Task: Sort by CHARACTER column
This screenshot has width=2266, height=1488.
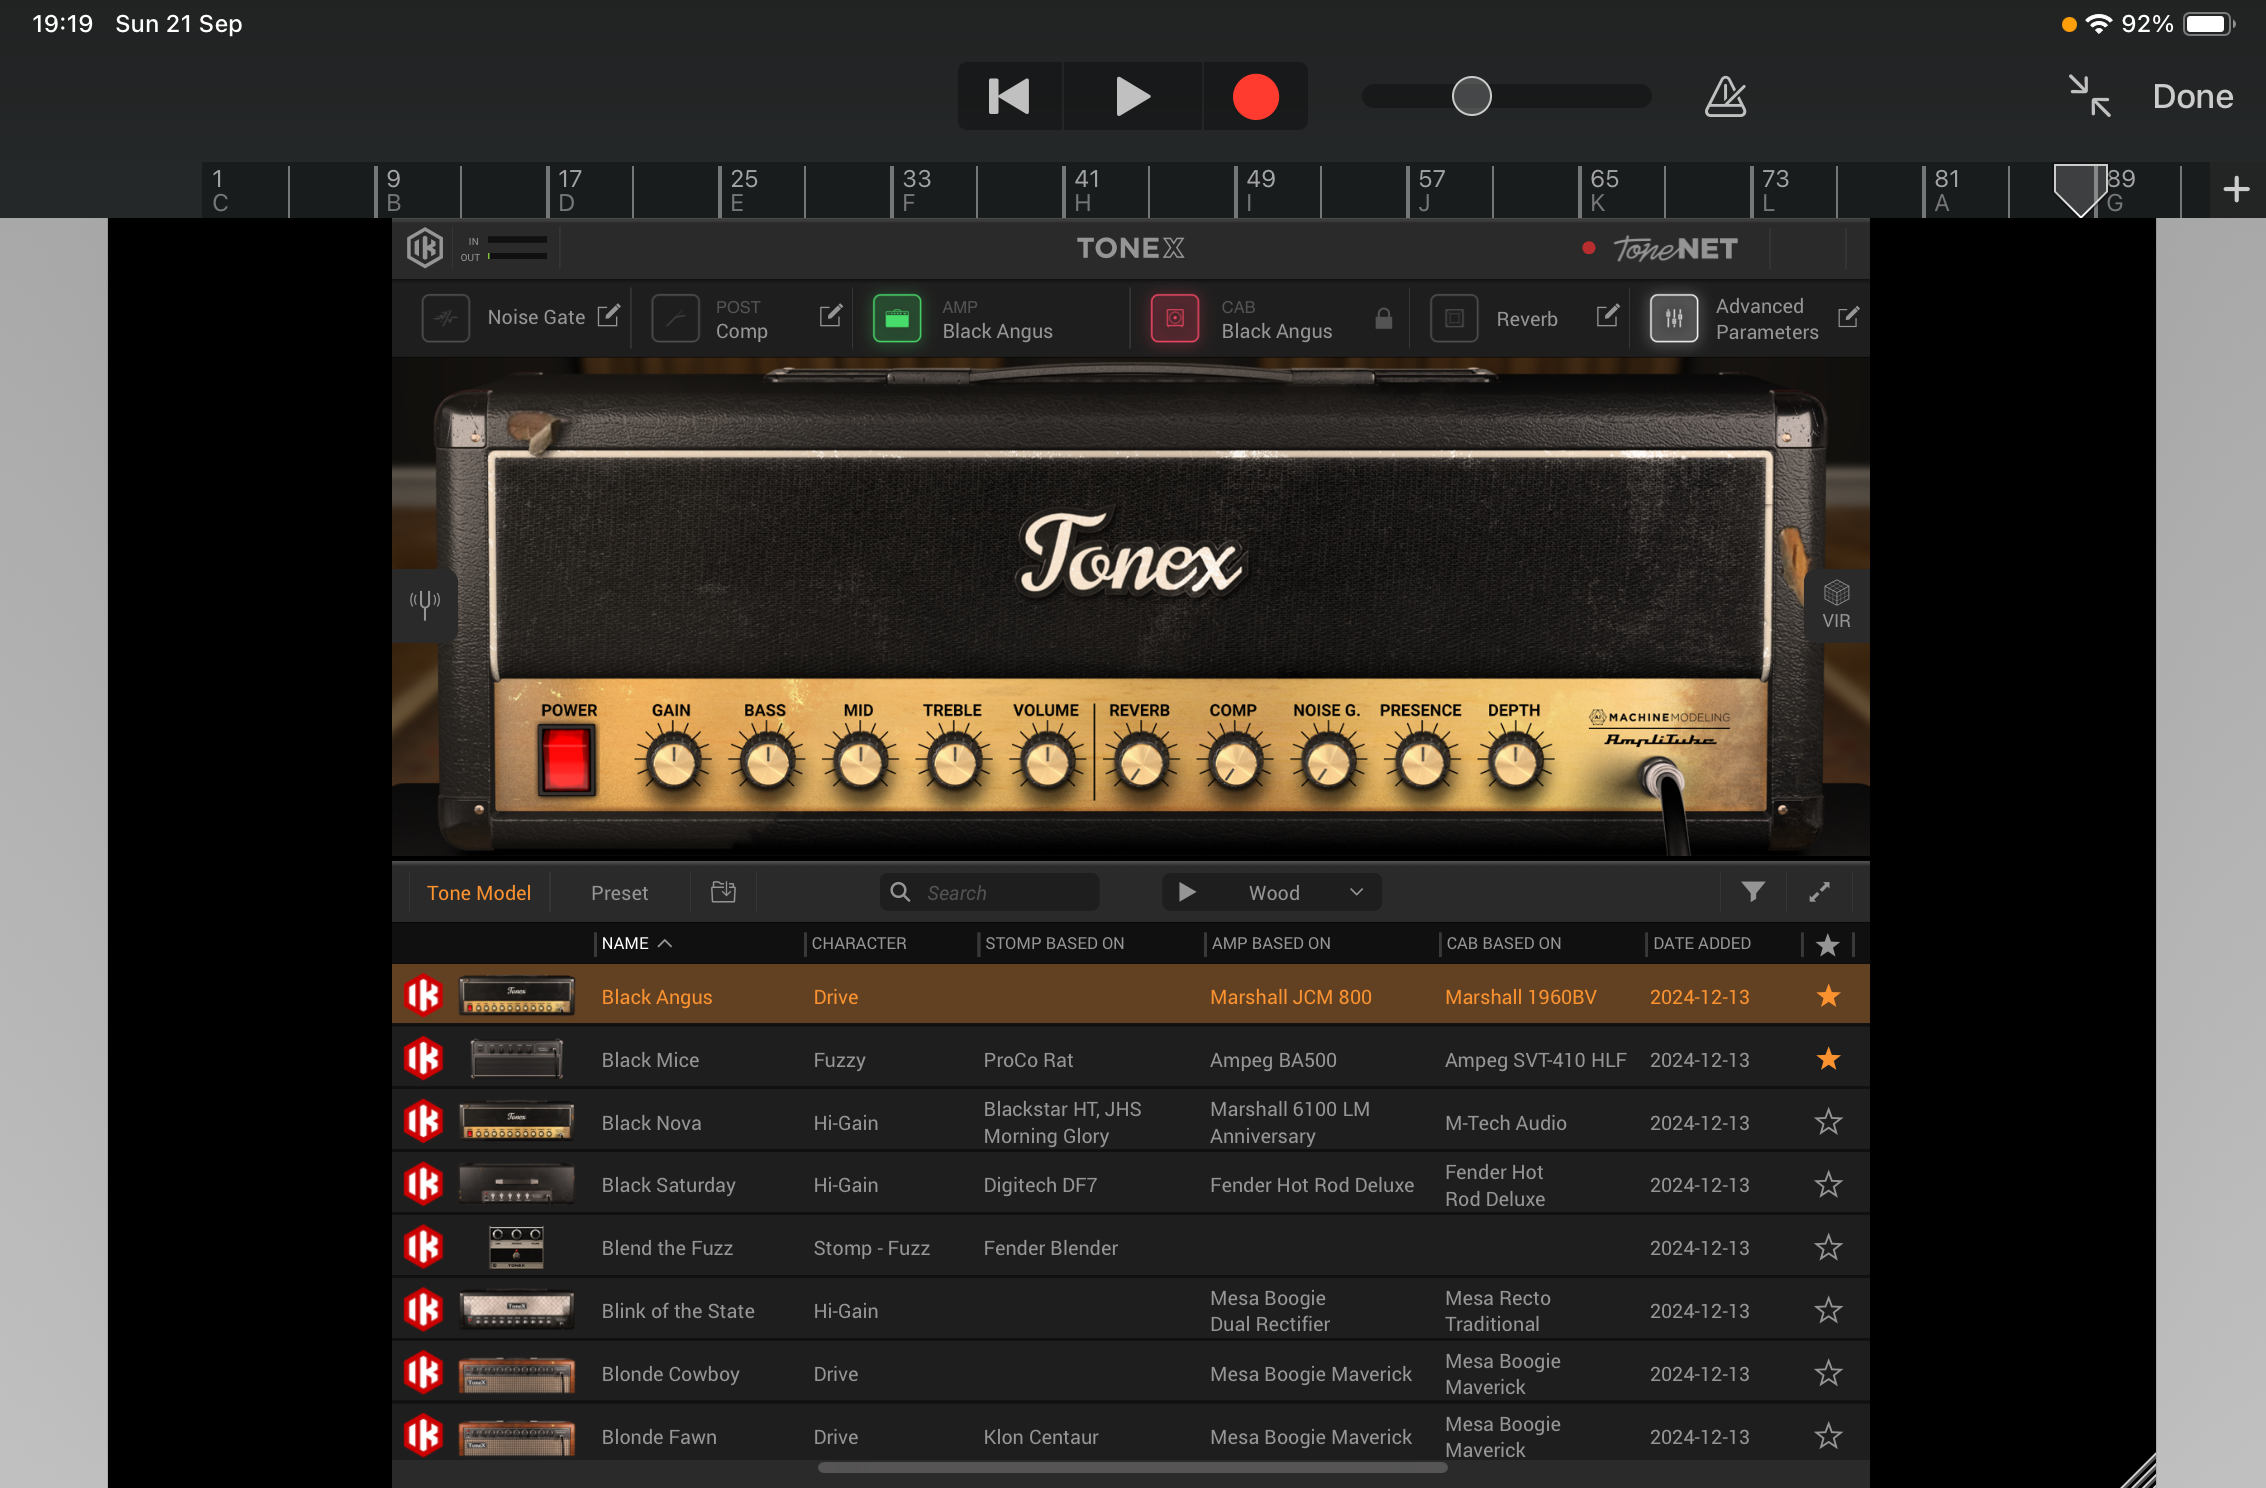Action: 859,943
